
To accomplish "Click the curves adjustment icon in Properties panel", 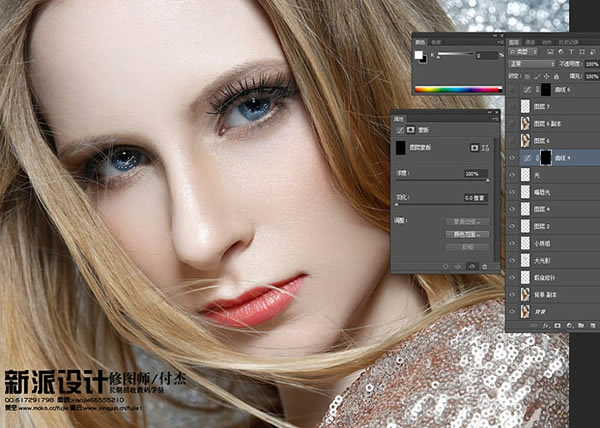I will tap(400, 130).
